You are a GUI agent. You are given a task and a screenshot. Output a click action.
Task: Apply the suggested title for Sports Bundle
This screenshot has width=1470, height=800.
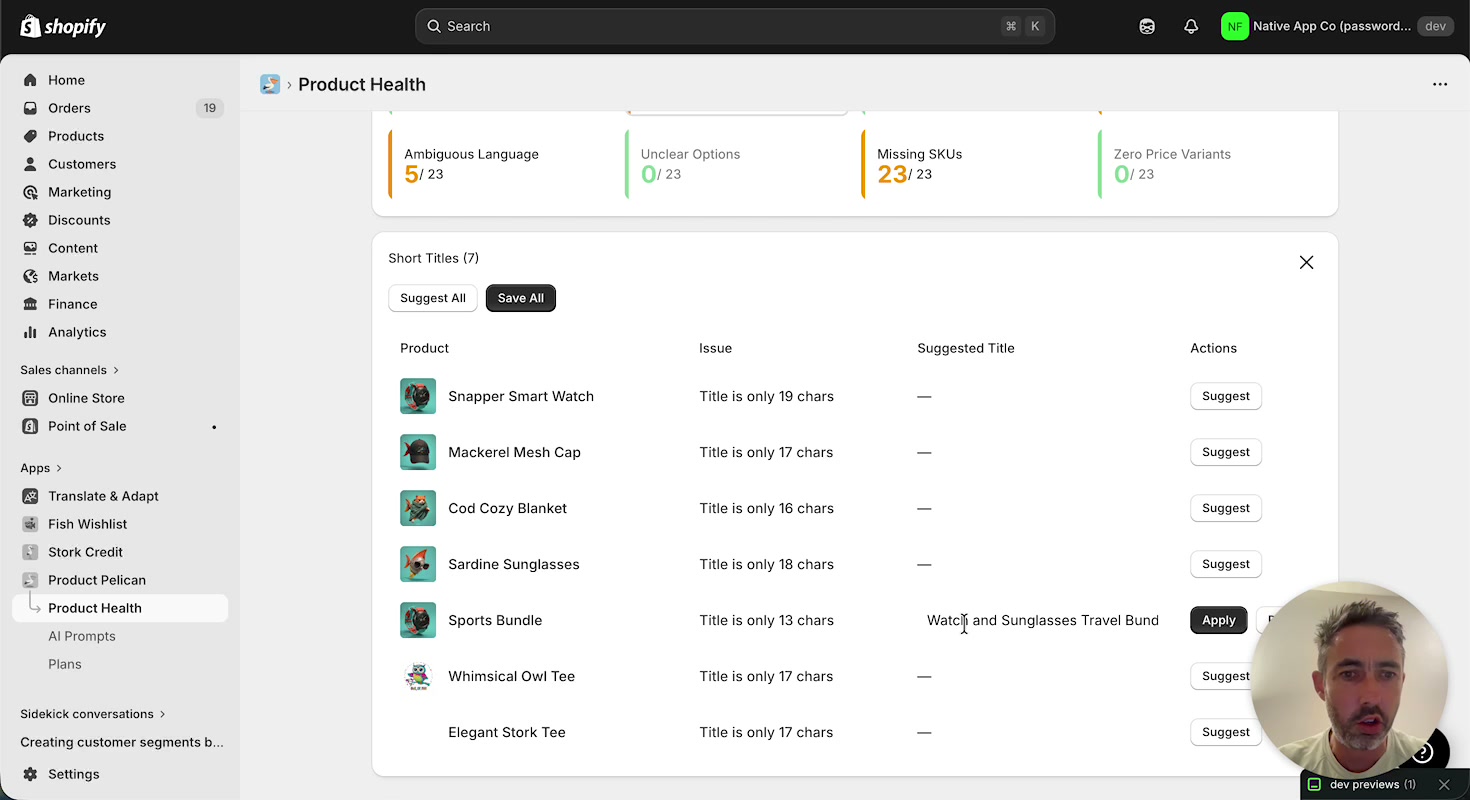pyautogui.click(x=1218, y=620)
